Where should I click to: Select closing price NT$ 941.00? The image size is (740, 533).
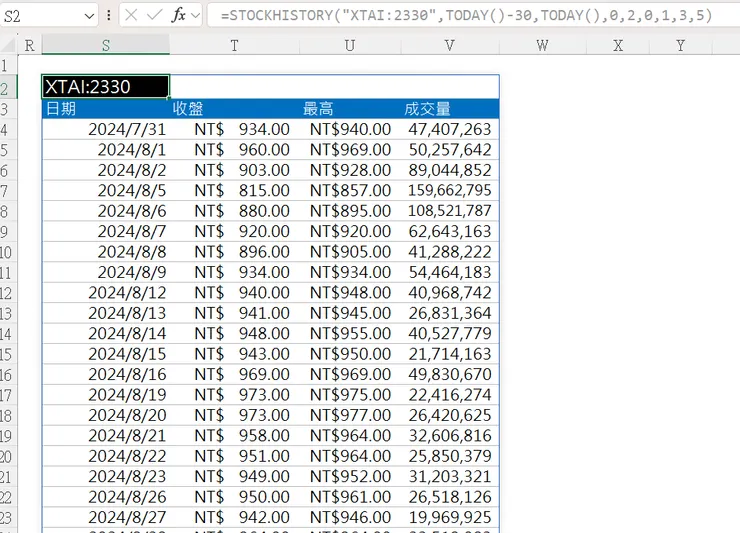235,313
